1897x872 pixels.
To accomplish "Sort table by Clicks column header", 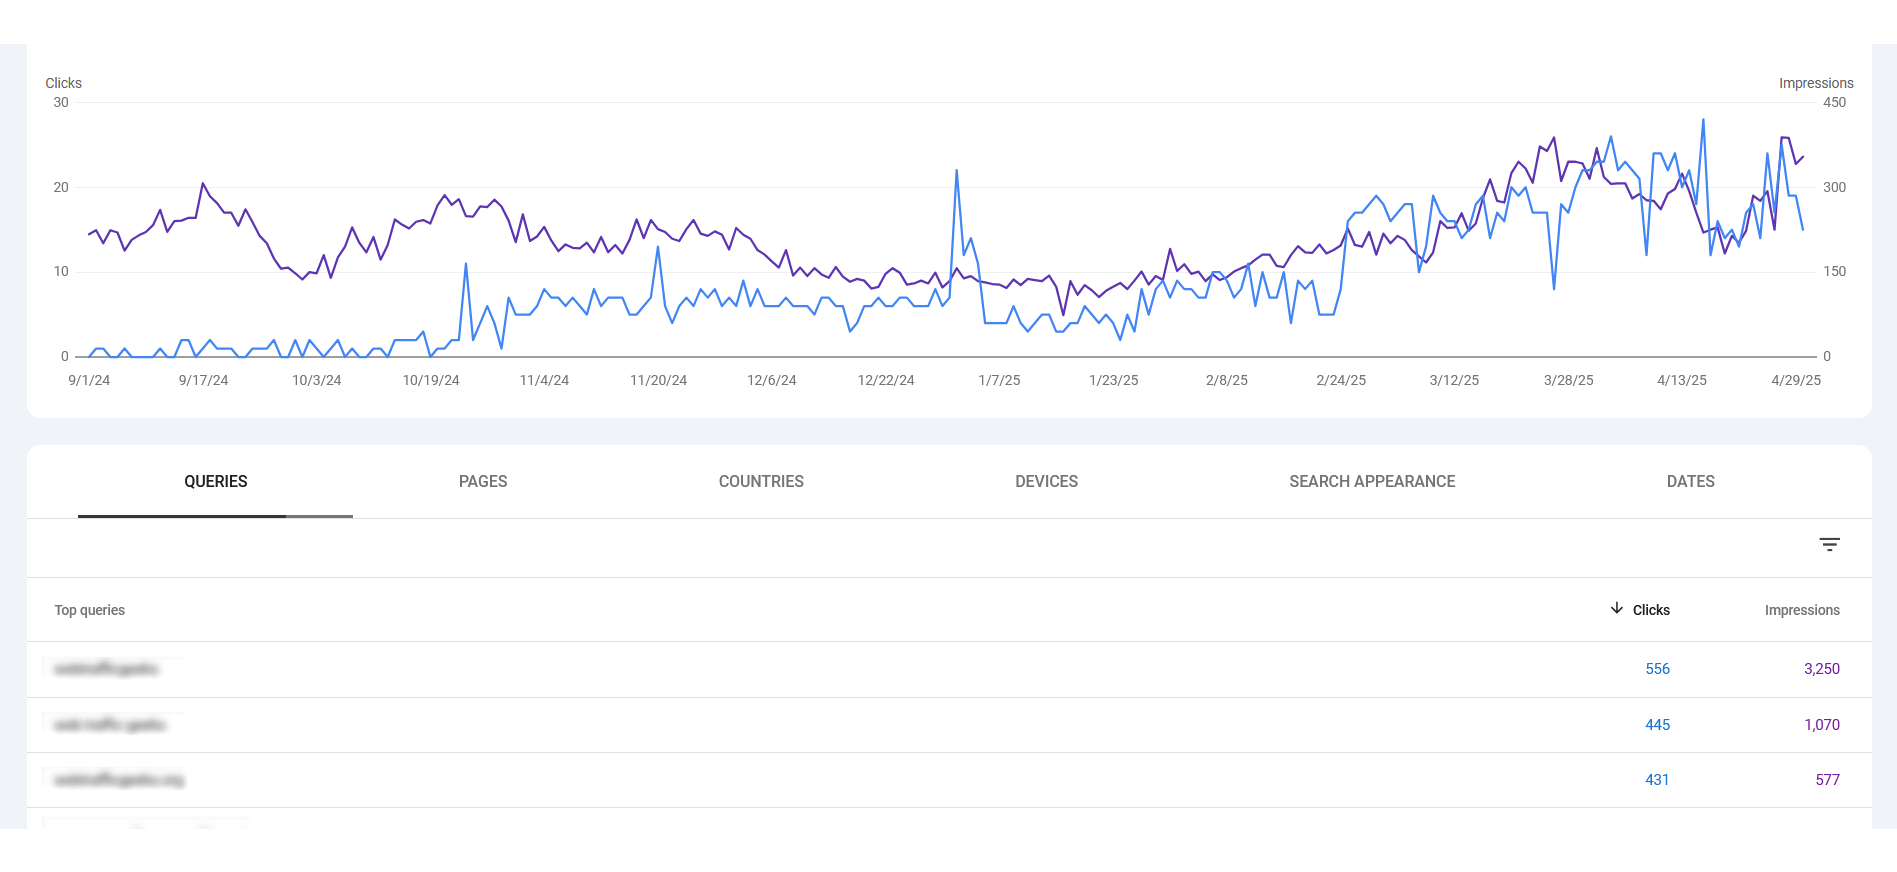I will coord(1651,610).
